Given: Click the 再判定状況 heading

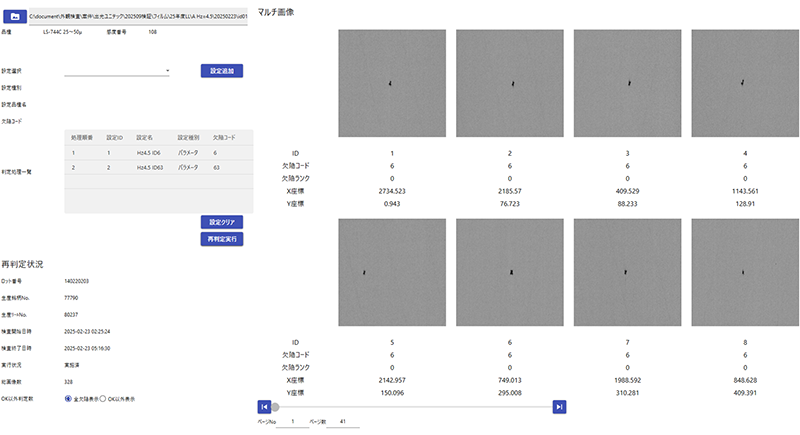Looking at the screenshot, I should click(22, 264).
